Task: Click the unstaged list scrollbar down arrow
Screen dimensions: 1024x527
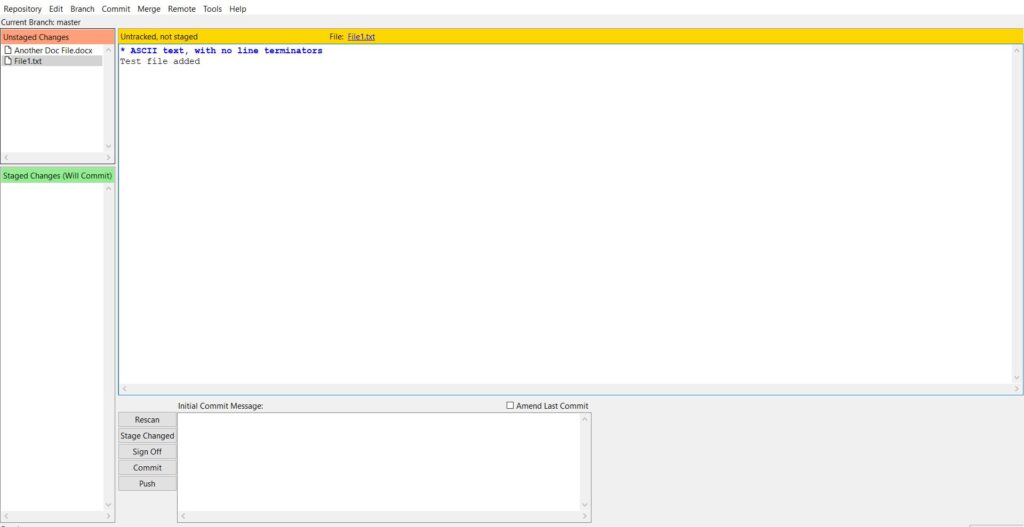Action: pyautogui.click(x=108, y=146)
